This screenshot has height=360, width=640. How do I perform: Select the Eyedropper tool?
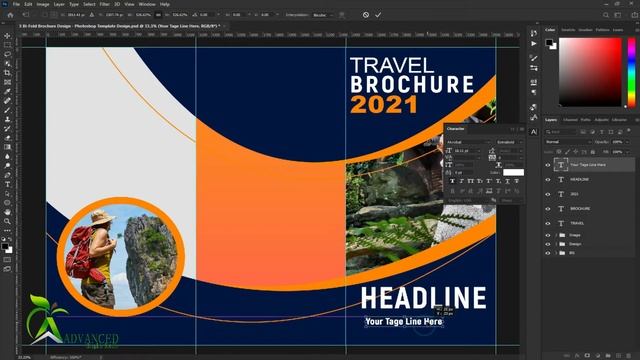(7, 91)
